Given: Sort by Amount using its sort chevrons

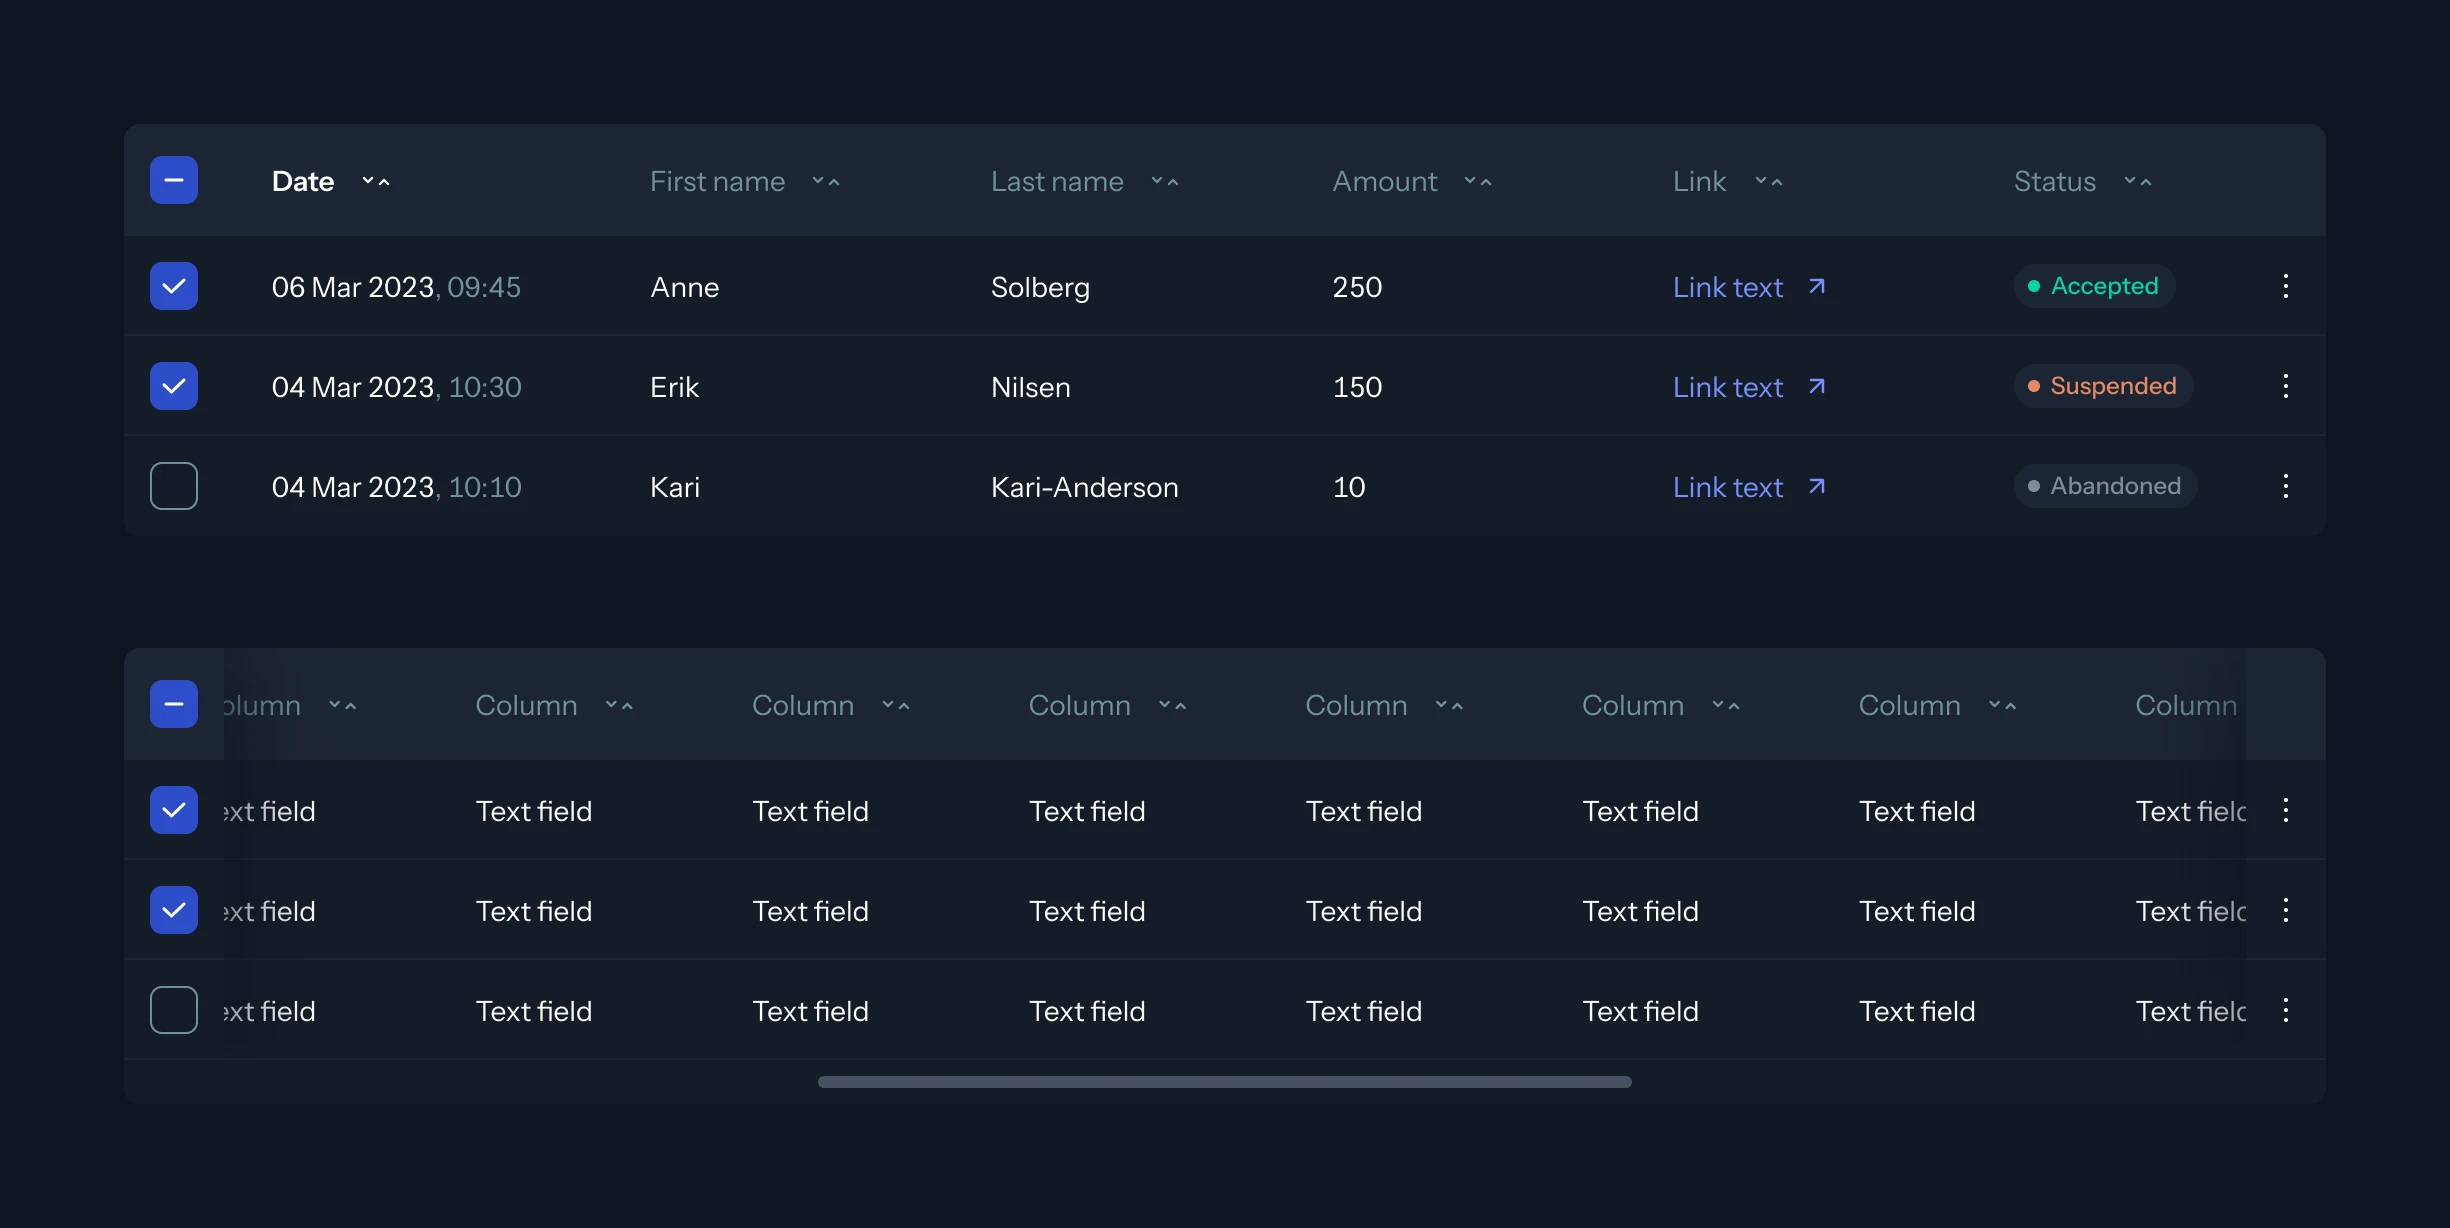Looking at the screenshot, I should coord(1478,181).
